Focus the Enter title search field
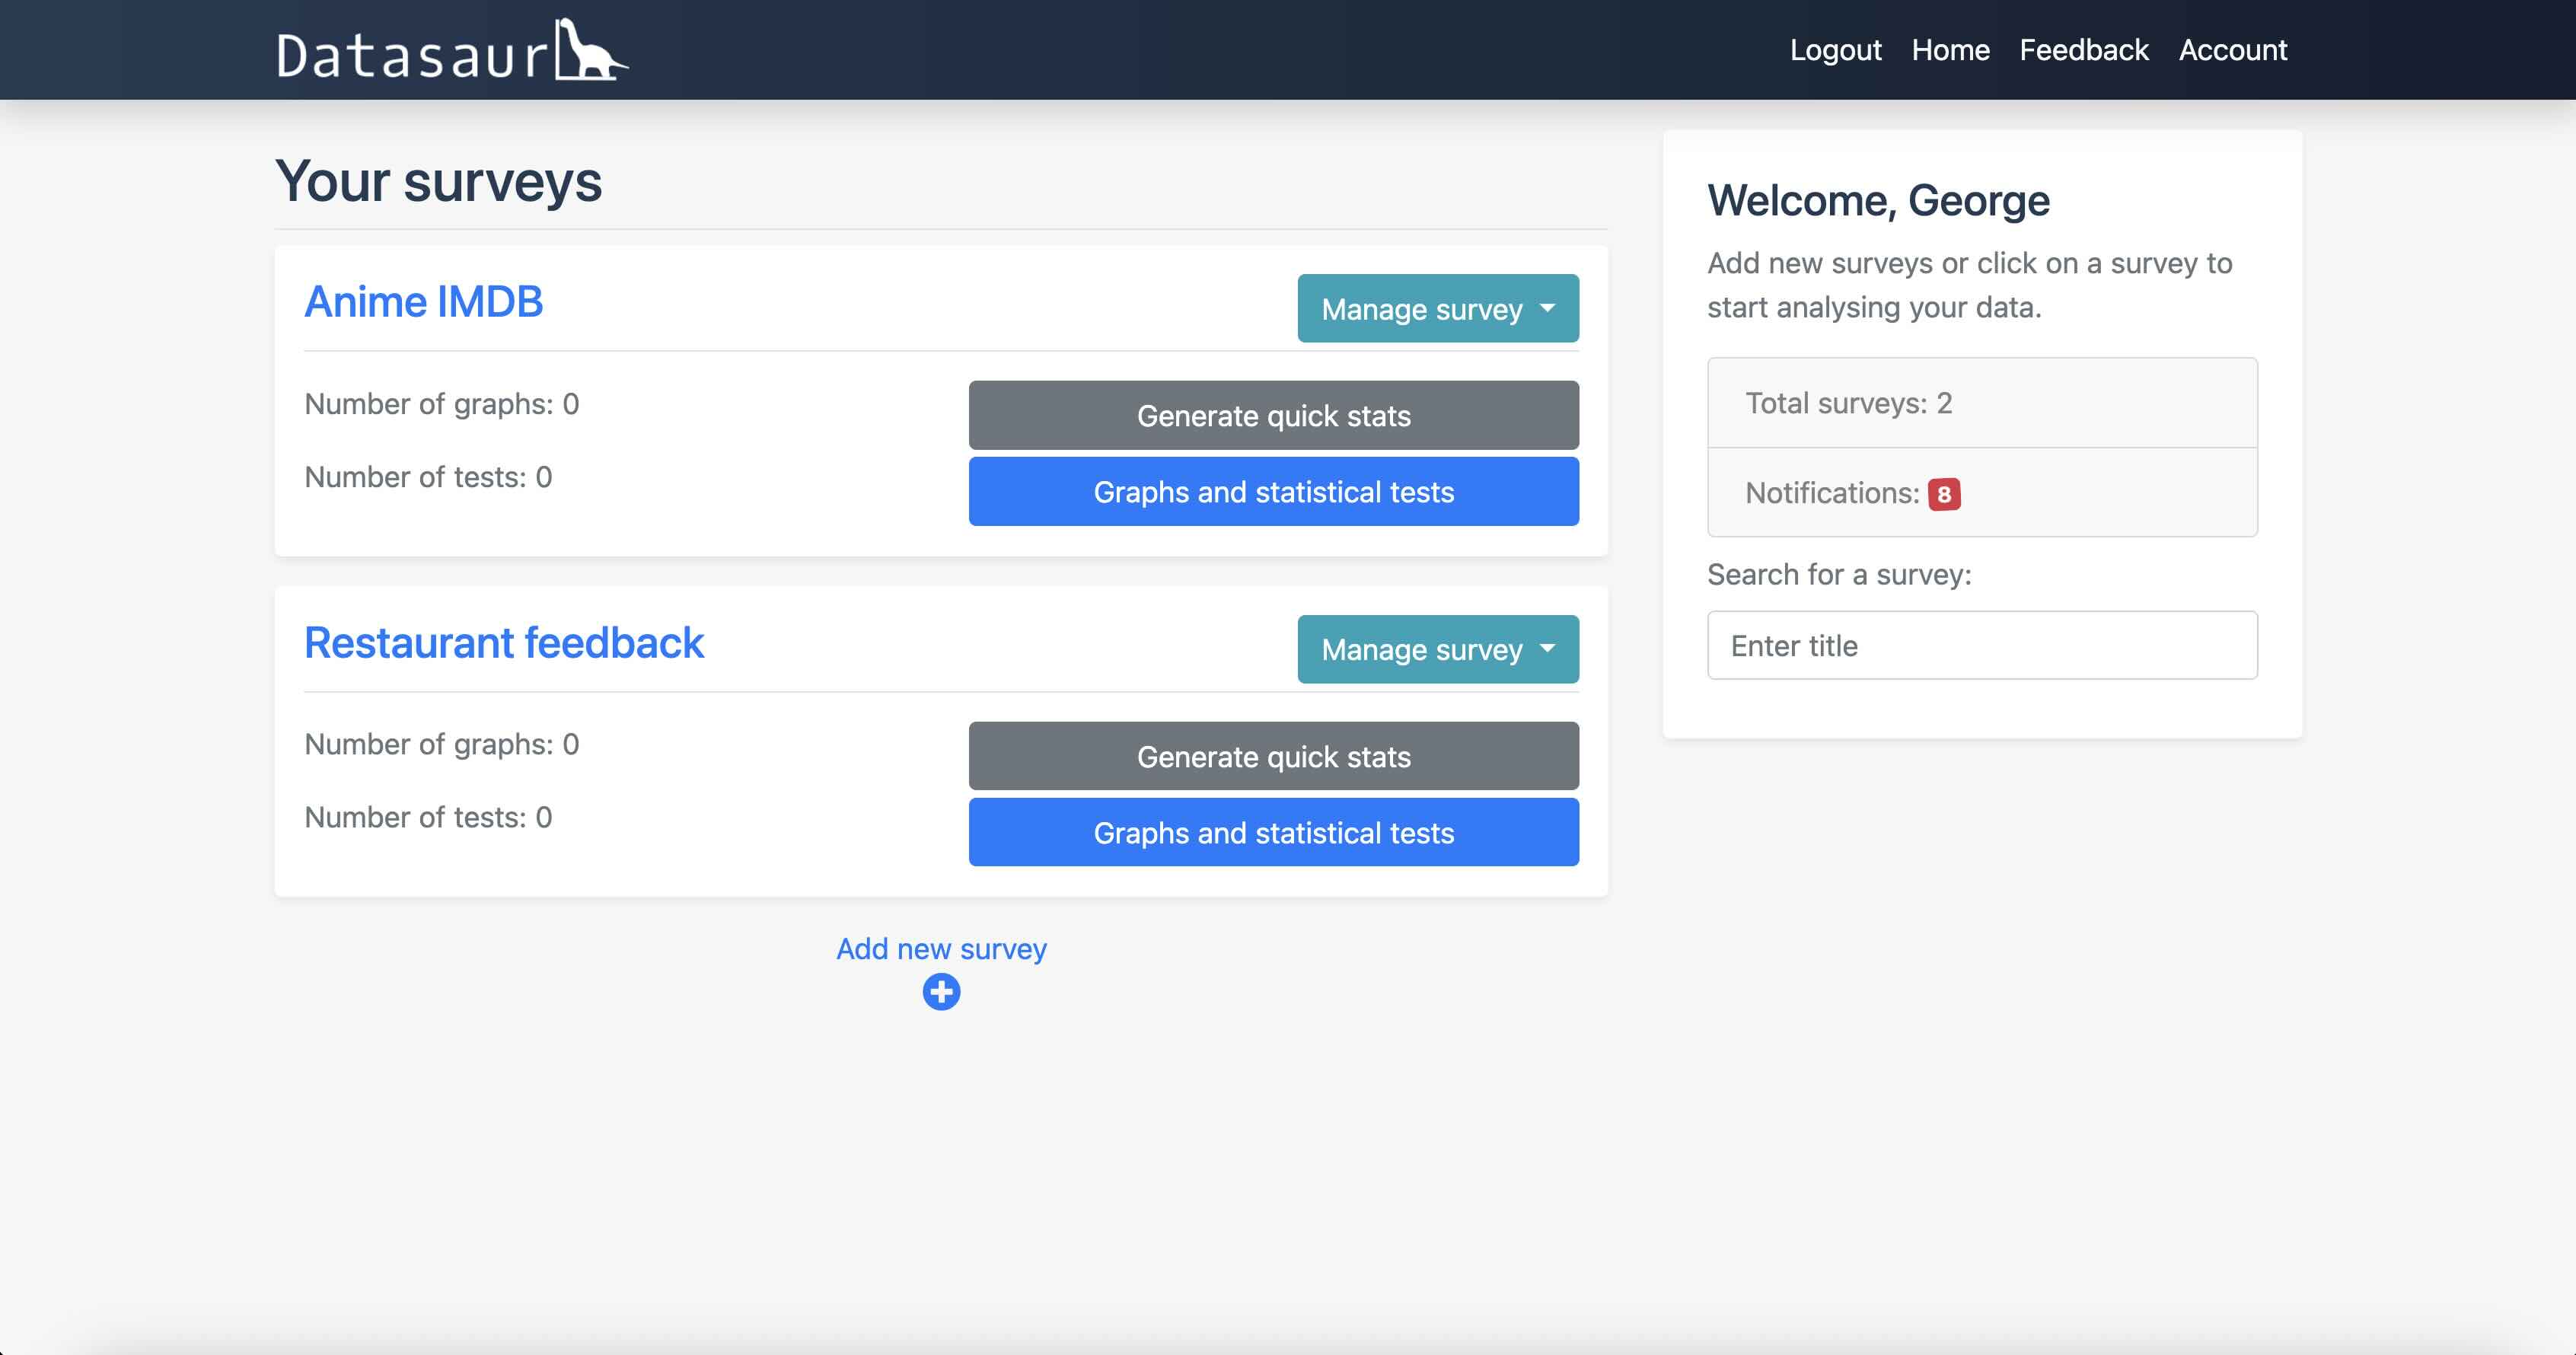 (x=1981, y=646)
